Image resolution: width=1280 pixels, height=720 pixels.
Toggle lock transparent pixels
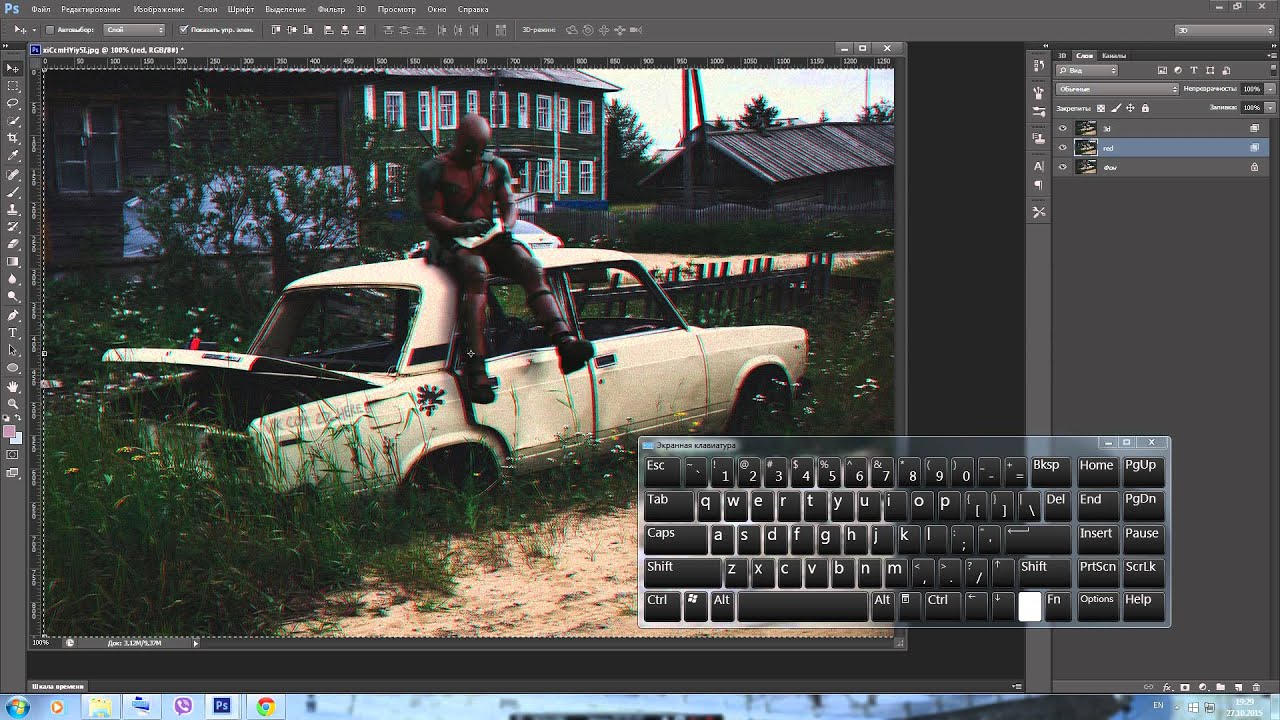point(1101,107)
